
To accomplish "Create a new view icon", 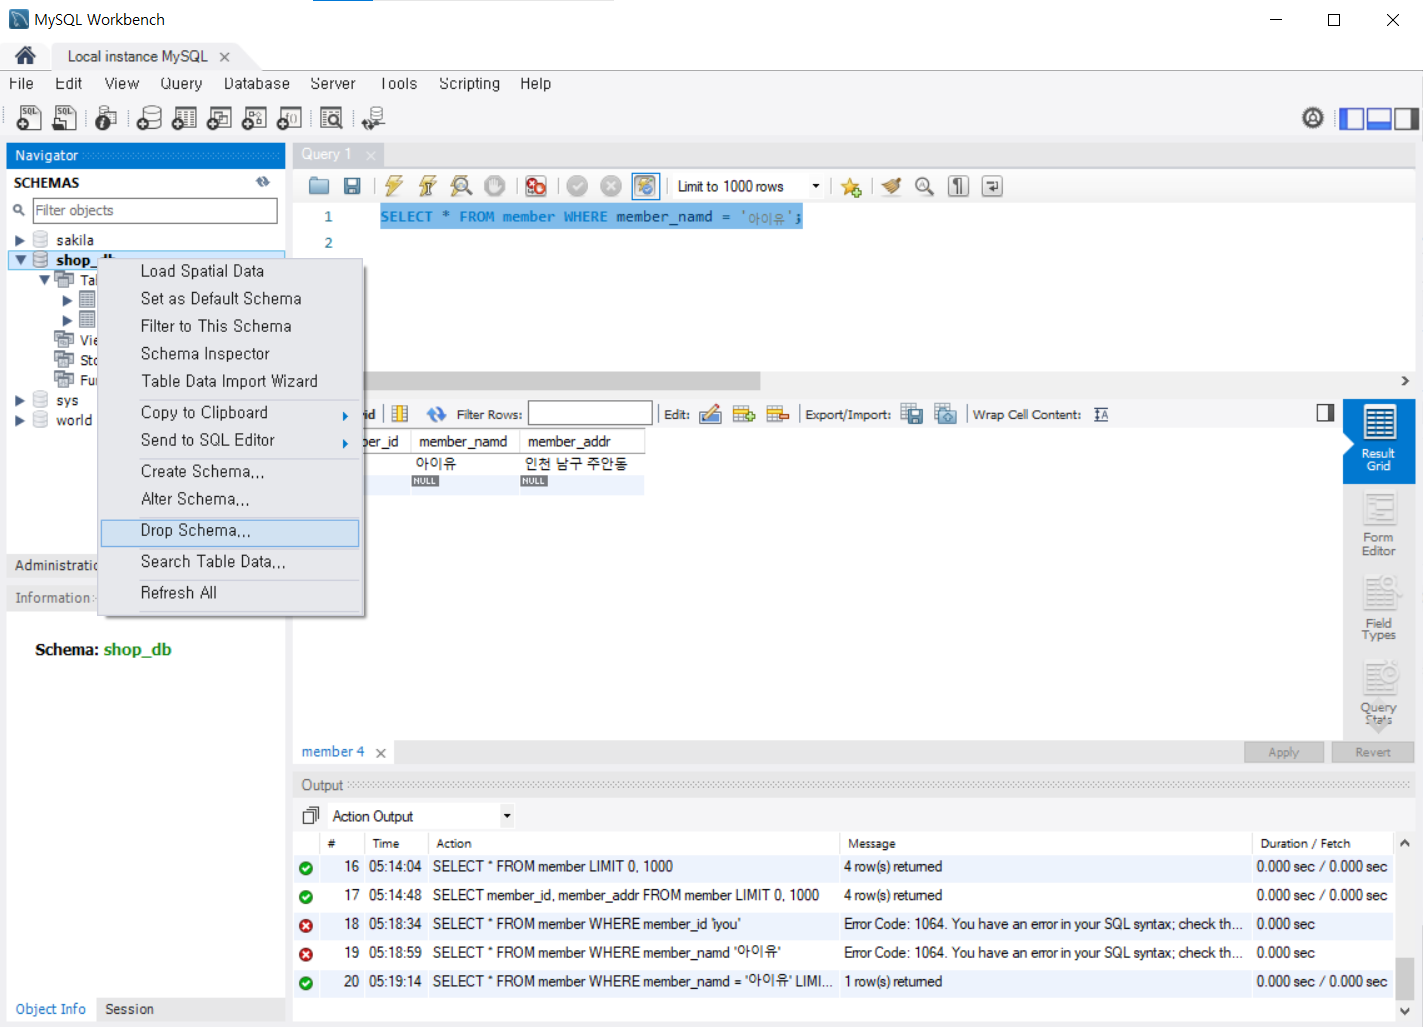I will point(219,118).
